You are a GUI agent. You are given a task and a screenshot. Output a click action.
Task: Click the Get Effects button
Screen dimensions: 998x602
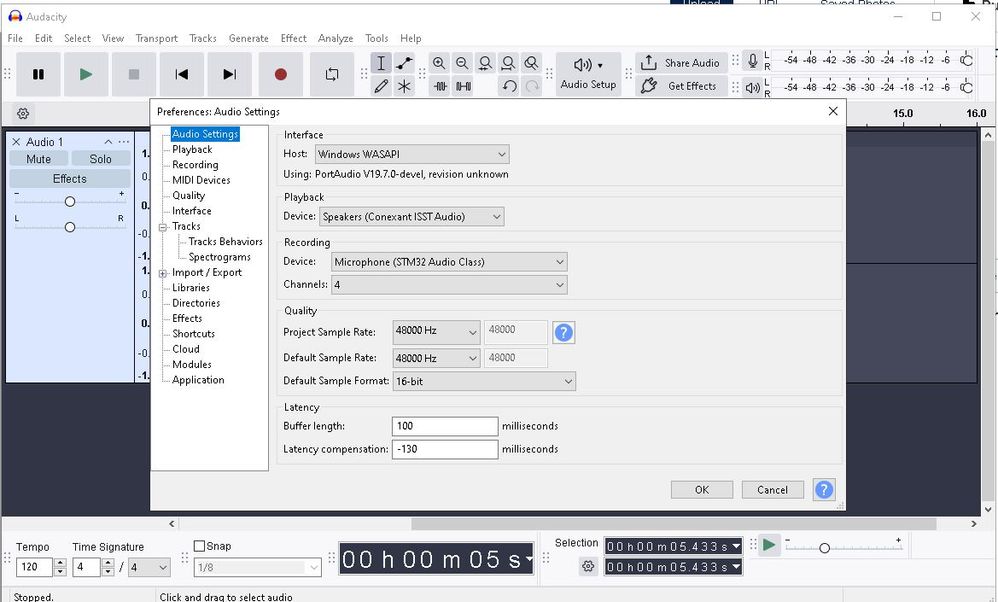click(681, 86)
